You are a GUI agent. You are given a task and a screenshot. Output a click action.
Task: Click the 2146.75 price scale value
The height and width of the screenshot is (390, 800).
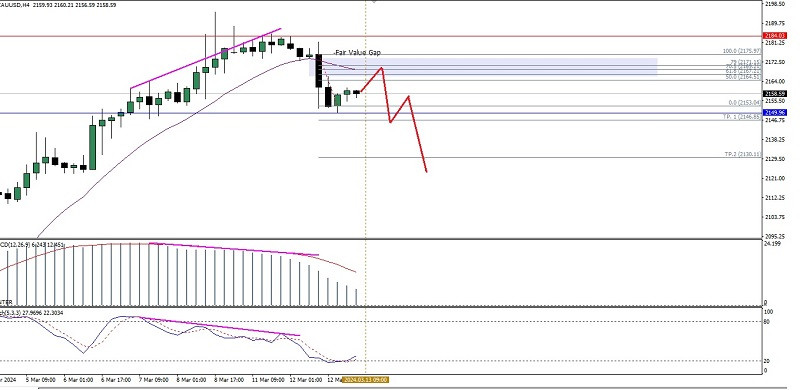pos(774,120)
